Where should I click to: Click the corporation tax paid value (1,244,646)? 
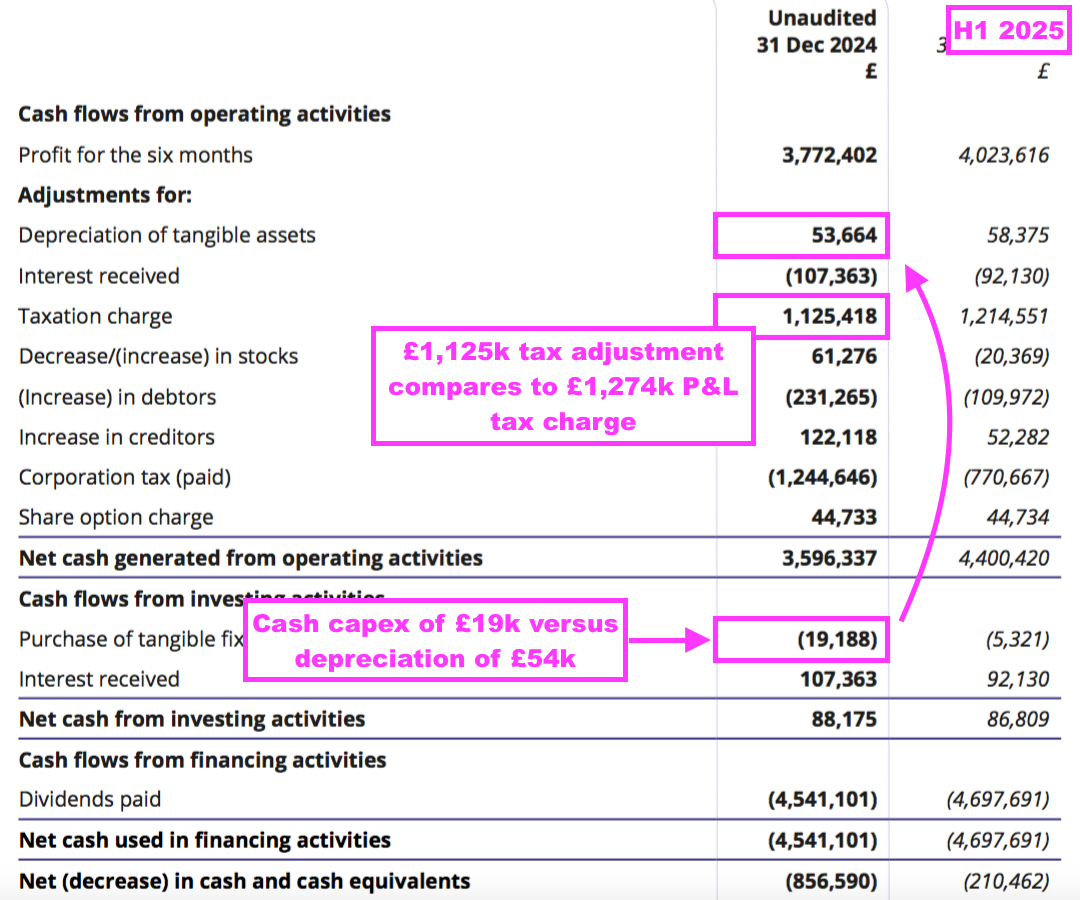[822, 477]
